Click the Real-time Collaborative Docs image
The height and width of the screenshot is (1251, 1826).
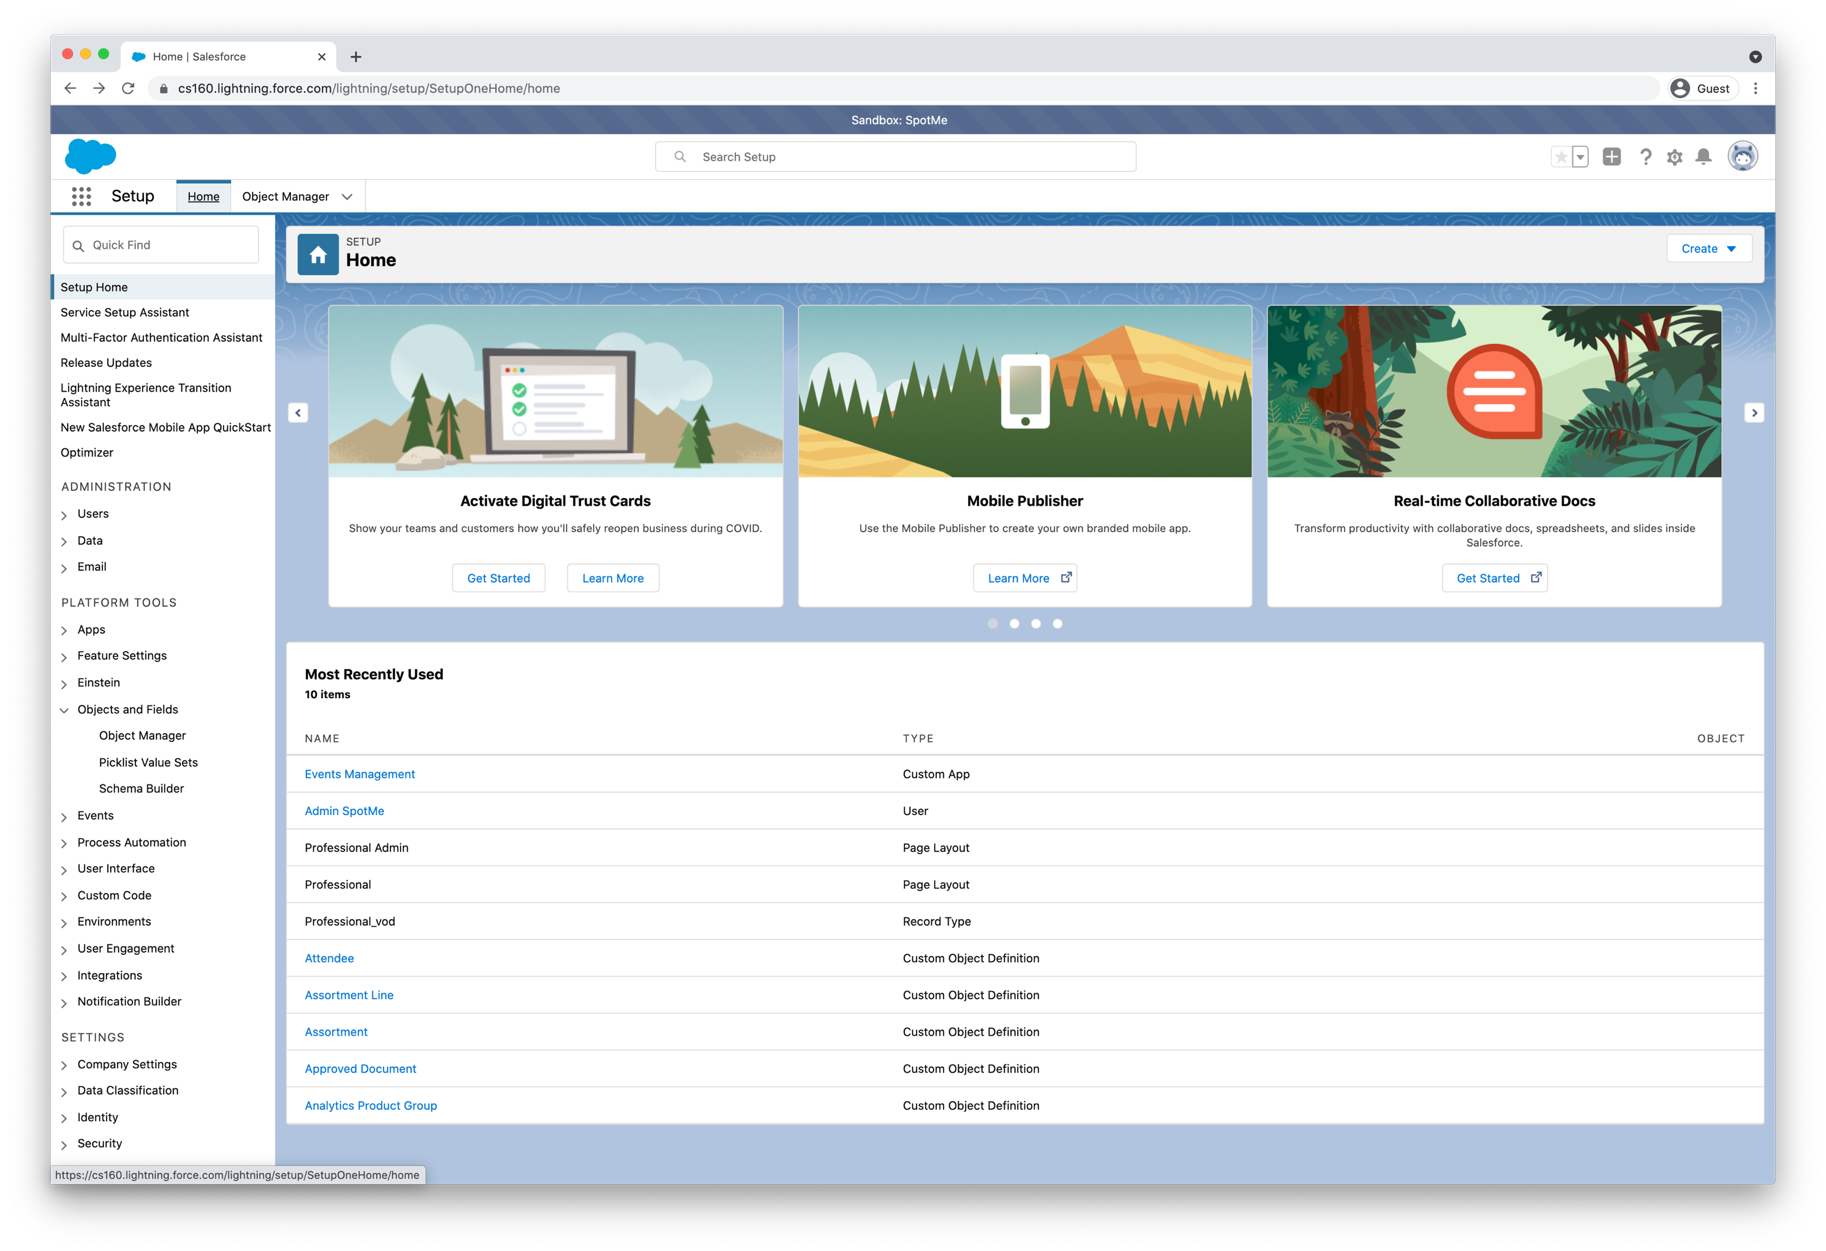point(1494,391)
